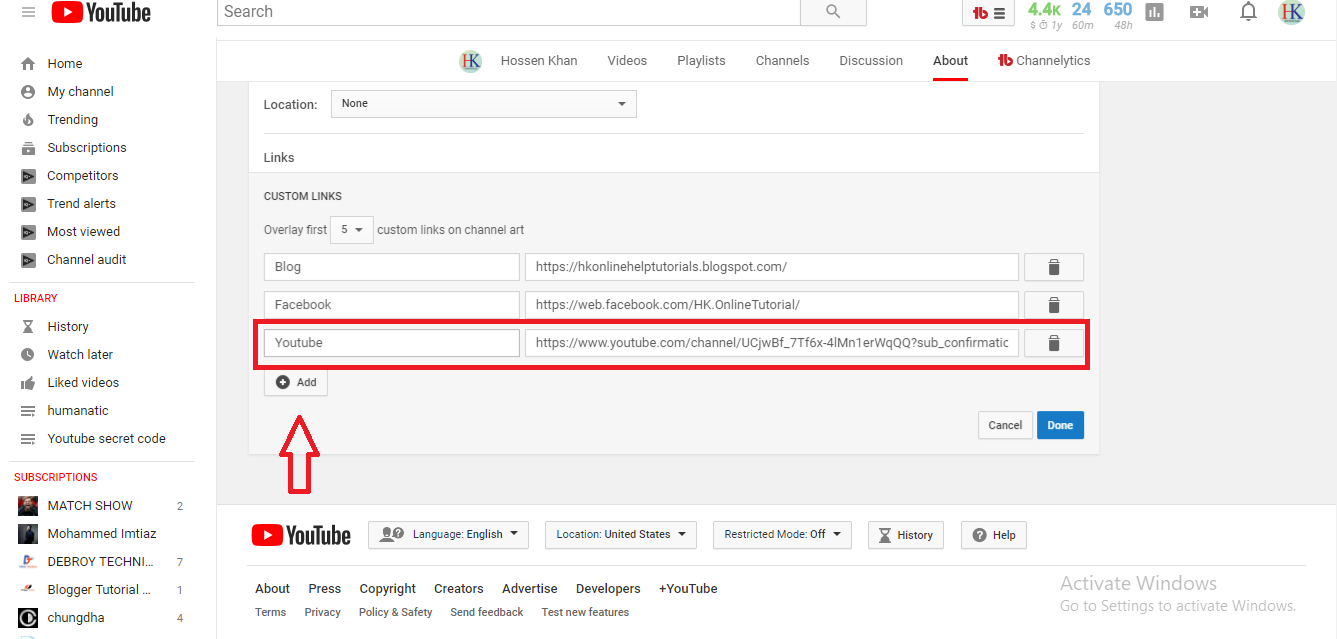The width and height of the screenshot is (1337, 639).
Task: Click the Add custom link button
Action: [296, 382]
